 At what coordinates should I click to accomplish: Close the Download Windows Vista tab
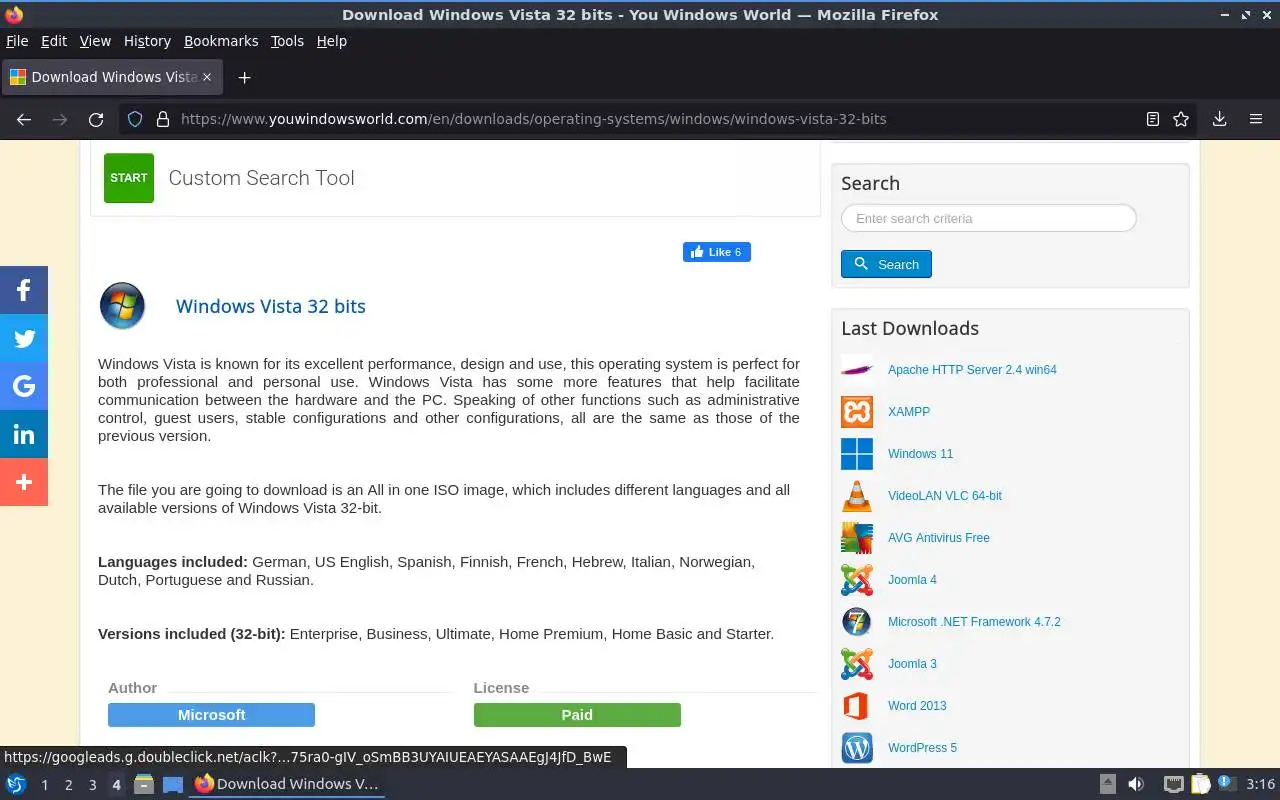(207, 77)
